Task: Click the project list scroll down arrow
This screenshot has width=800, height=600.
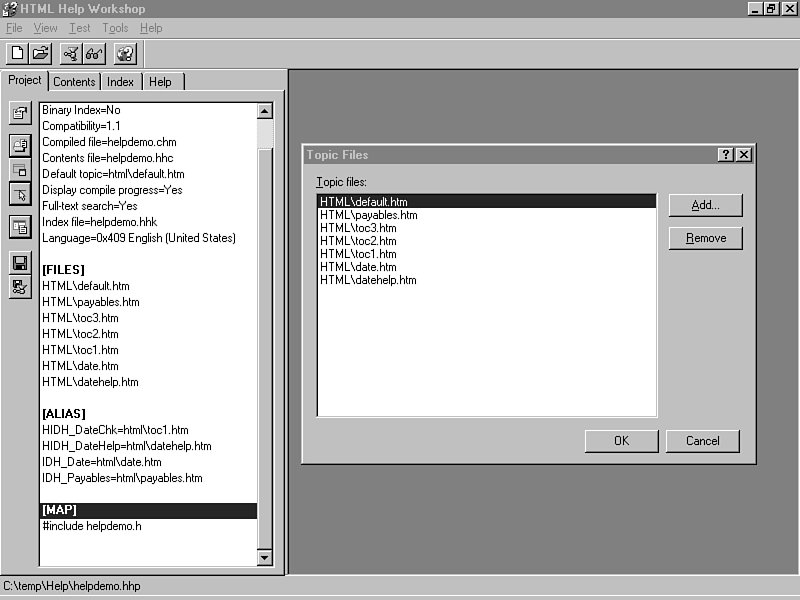Action: (x=265, y=557)
